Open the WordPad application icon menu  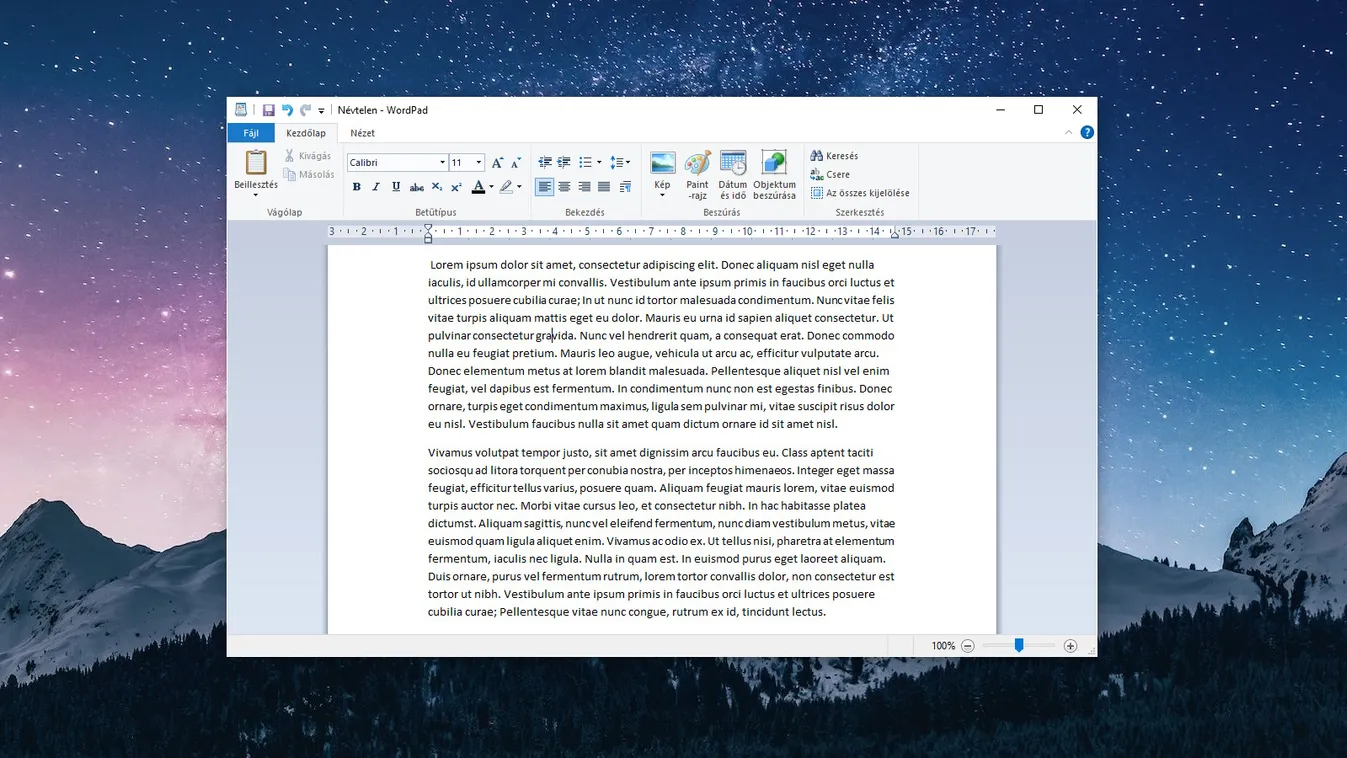click(x=241, y=110)
